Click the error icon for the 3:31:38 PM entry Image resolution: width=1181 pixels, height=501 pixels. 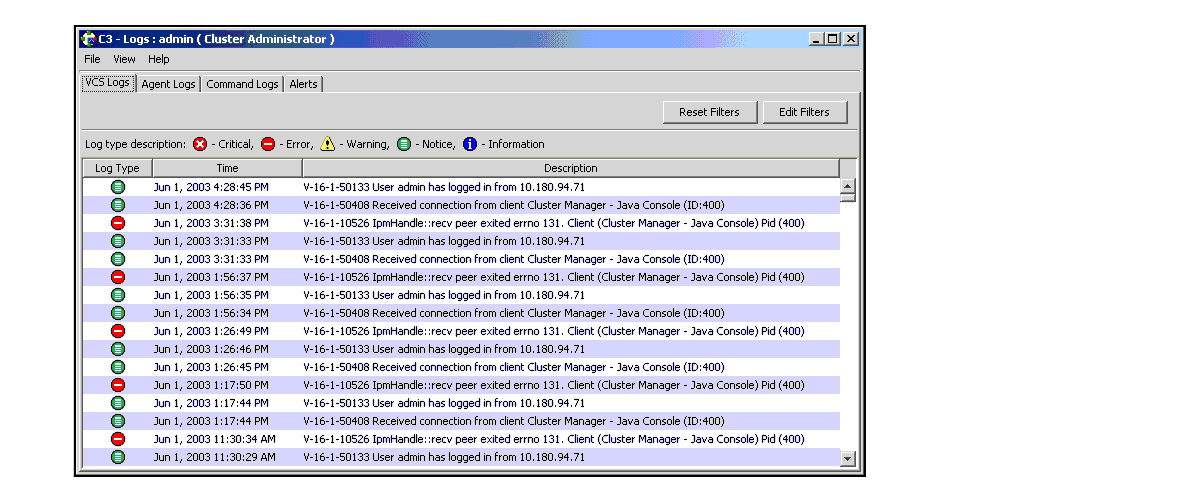coord(117,223)
